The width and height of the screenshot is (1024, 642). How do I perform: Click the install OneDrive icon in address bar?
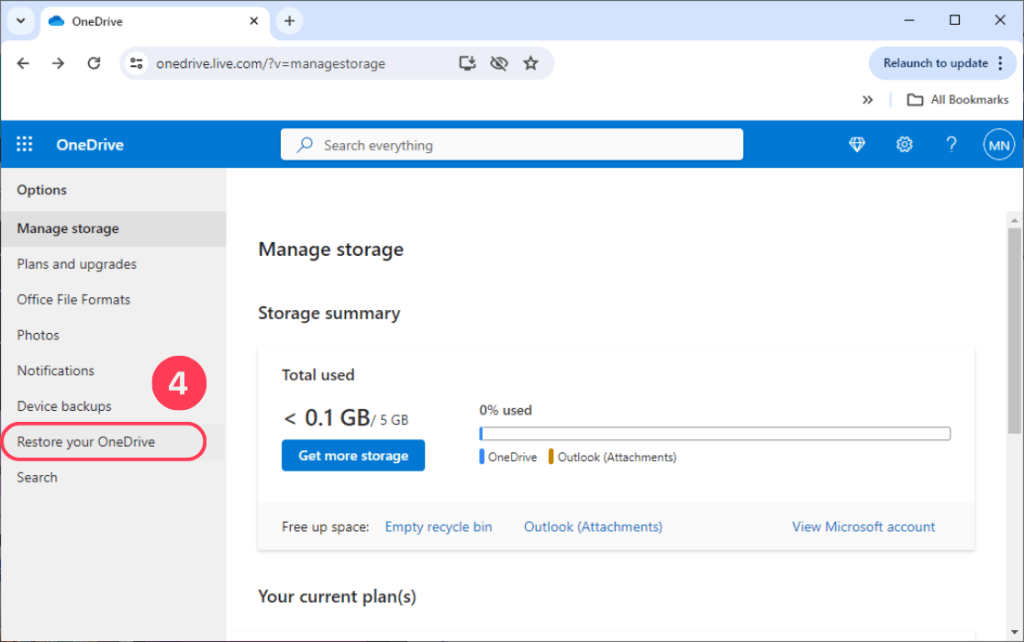(x=466, y=62)
